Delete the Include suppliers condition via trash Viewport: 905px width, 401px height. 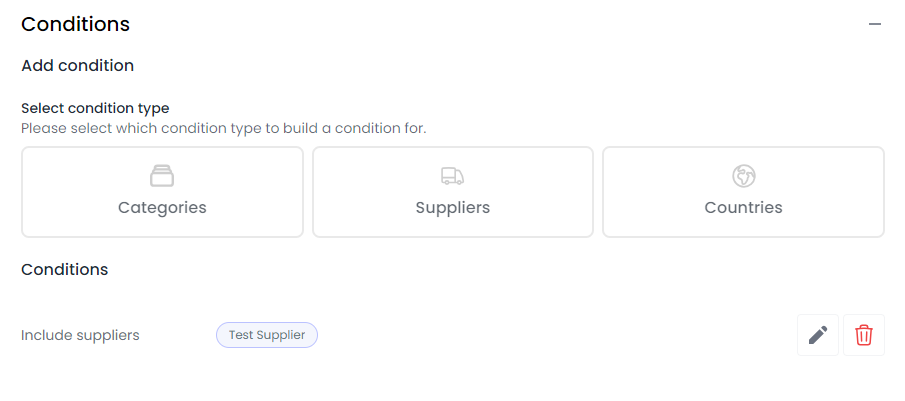(x=864, y=335)
